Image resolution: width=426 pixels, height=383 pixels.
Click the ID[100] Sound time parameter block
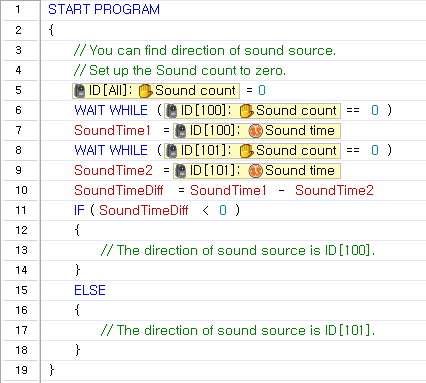(257, 131)
